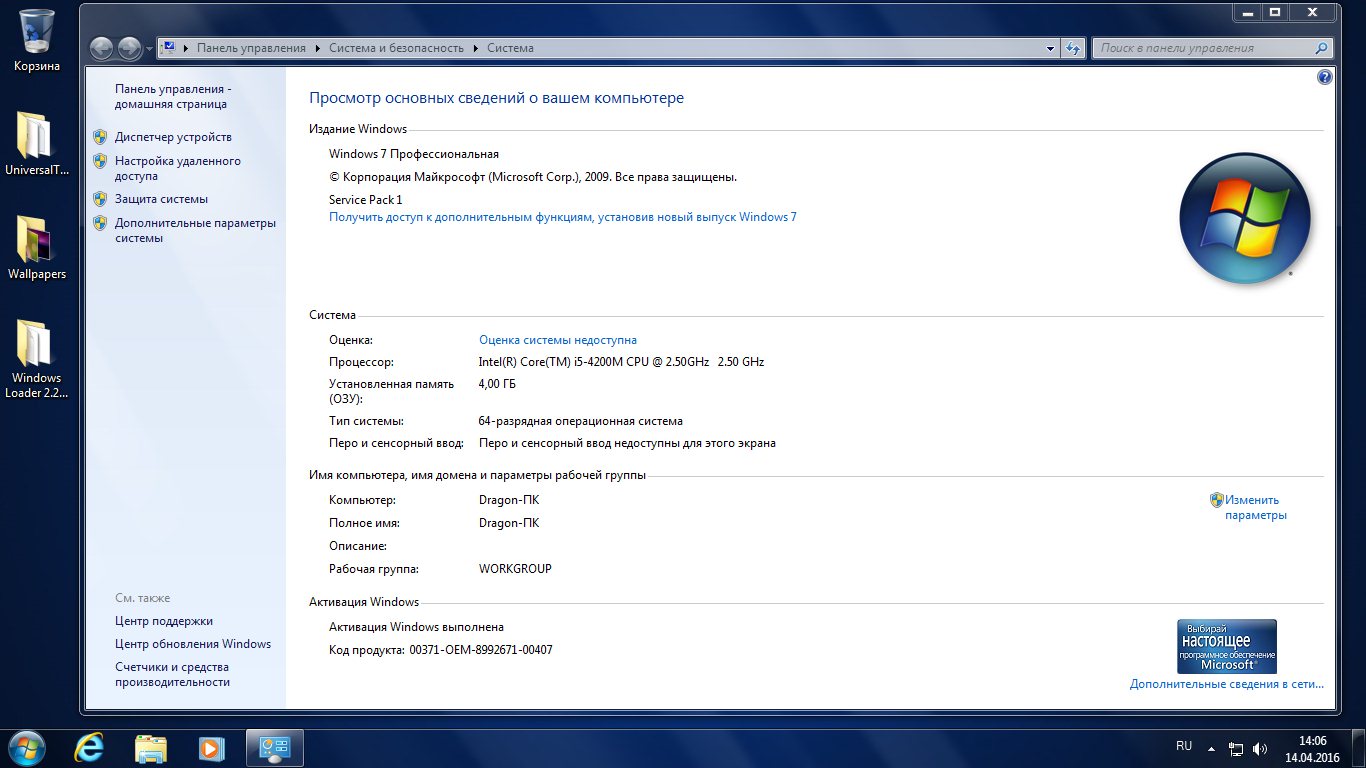Image resolution: width=1366 pixels, height=768 pixels.
Task: Click the Система breadcrumb item
Action: (x=510, y=48)
